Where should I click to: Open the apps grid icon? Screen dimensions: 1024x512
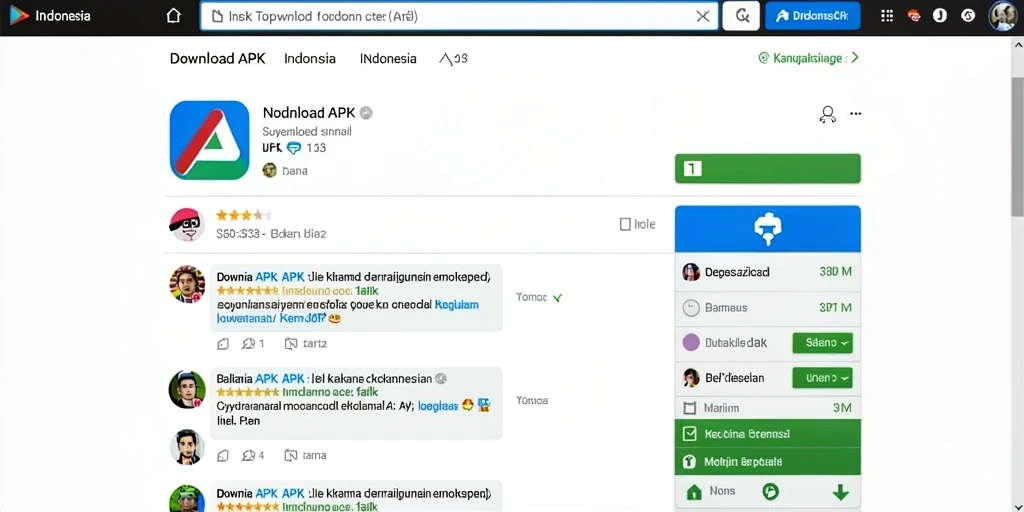pyautogui.click(x=887, y=16)
